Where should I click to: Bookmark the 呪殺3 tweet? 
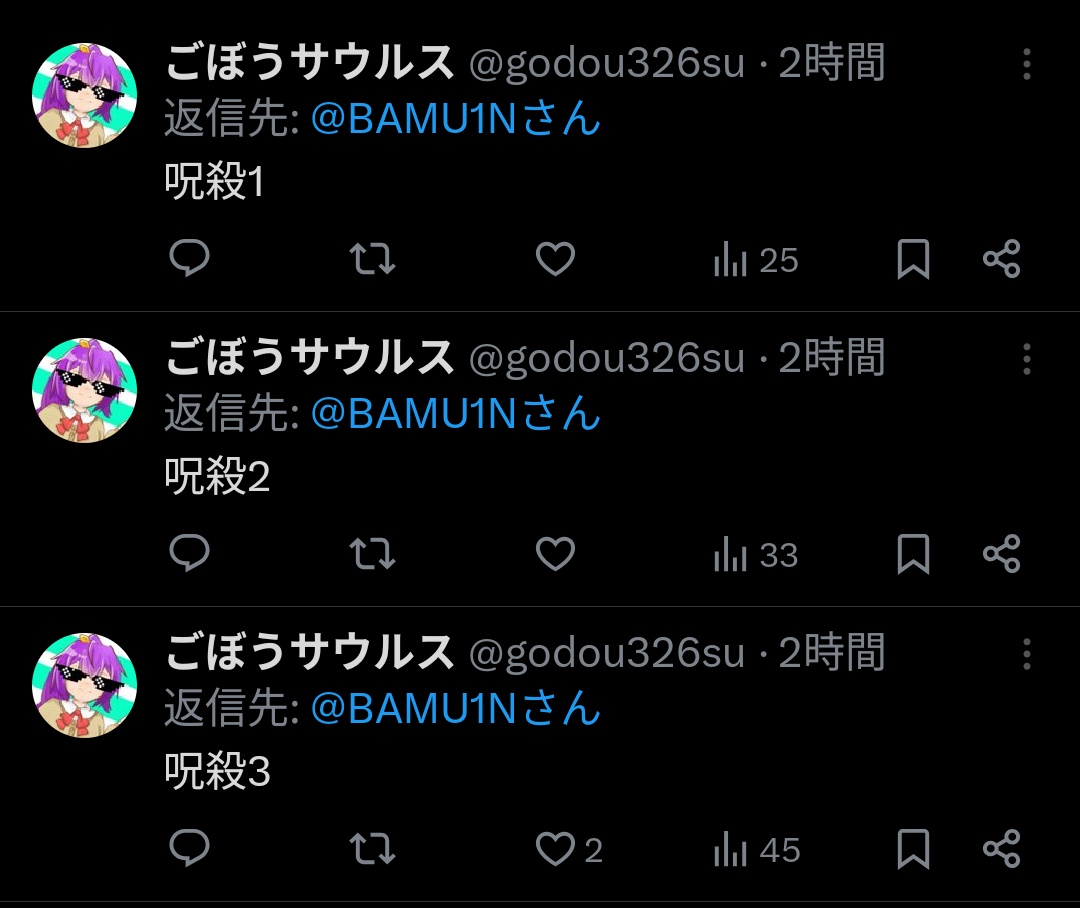click(x=913, y=849)
